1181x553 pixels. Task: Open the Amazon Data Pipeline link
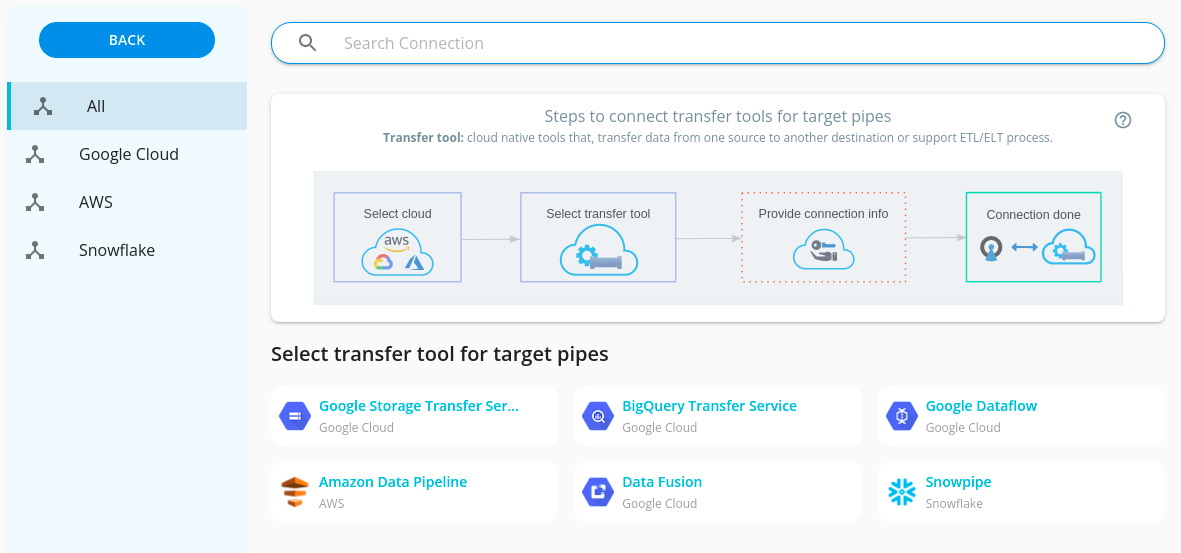point(393,482)
